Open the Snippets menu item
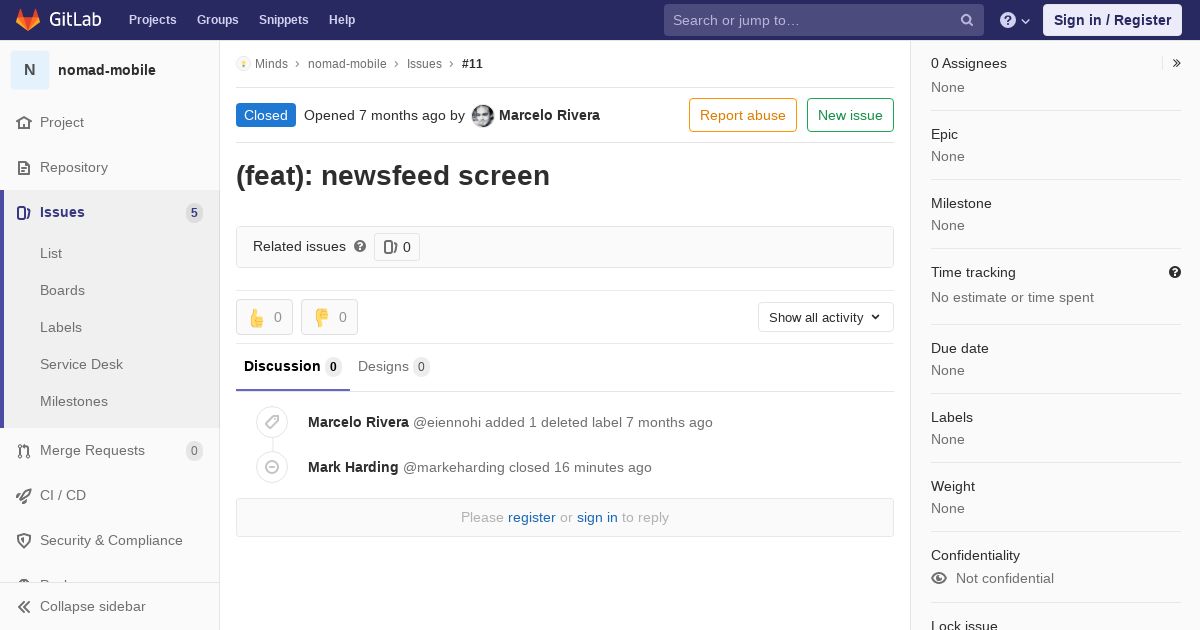 pyautogui.click(x=283, y=20)
